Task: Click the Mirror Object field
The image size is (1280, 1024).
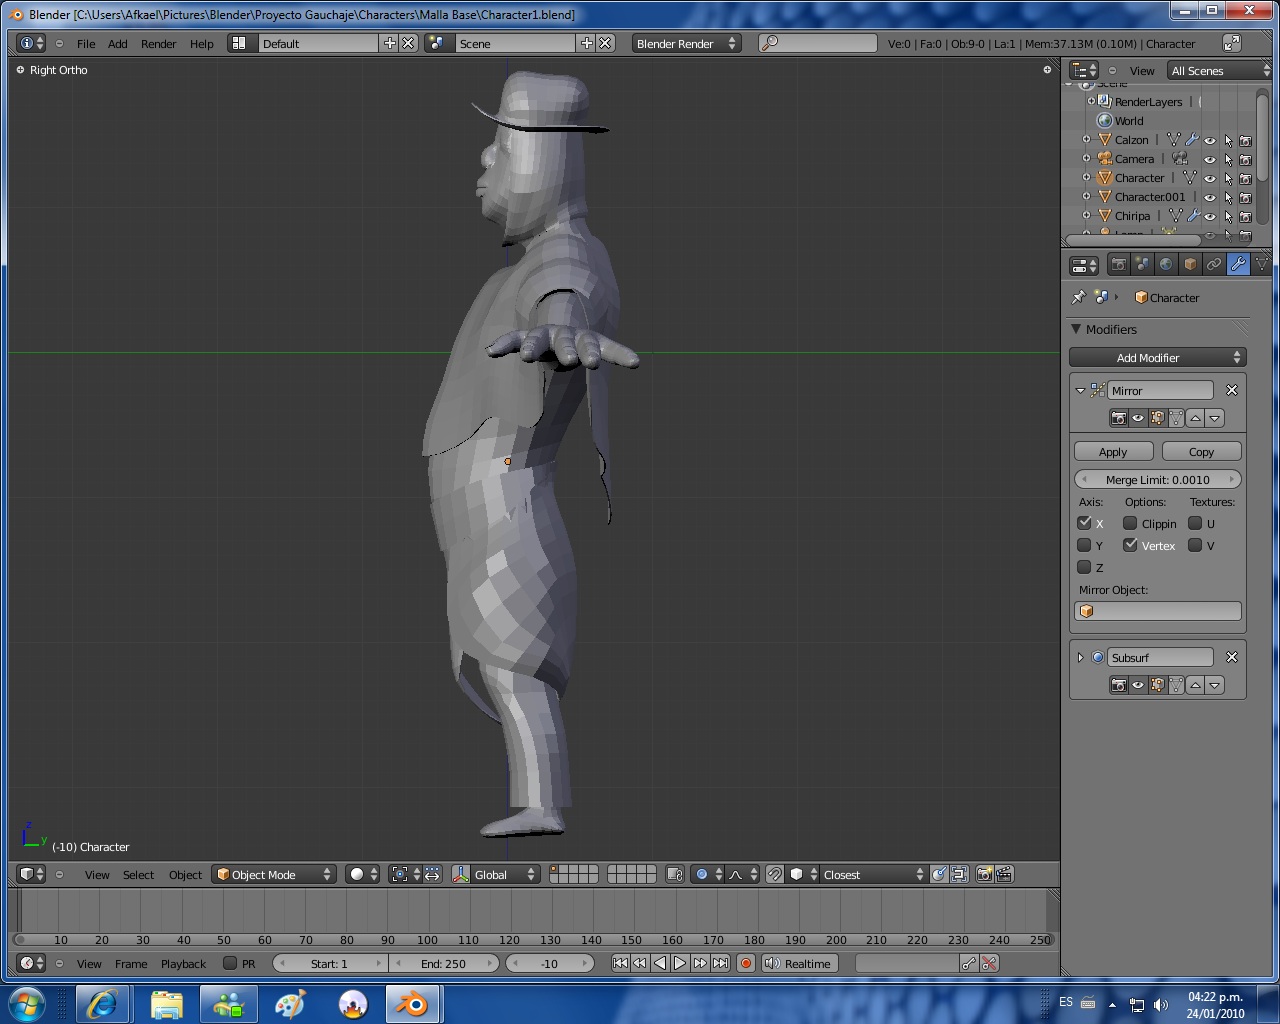Action: coord(1157,610)
